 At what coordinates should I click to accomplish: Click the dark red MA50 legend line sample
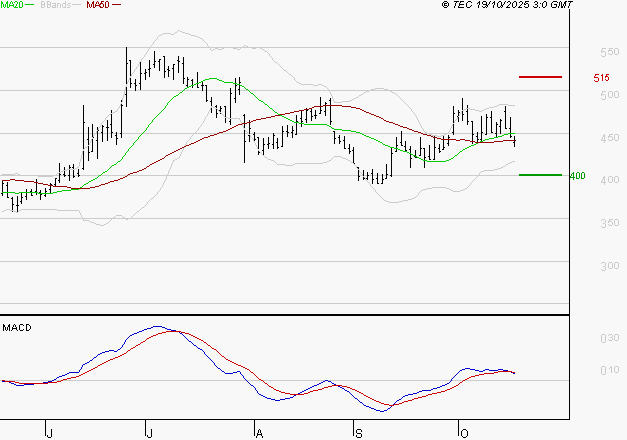[x=116, y=5]
